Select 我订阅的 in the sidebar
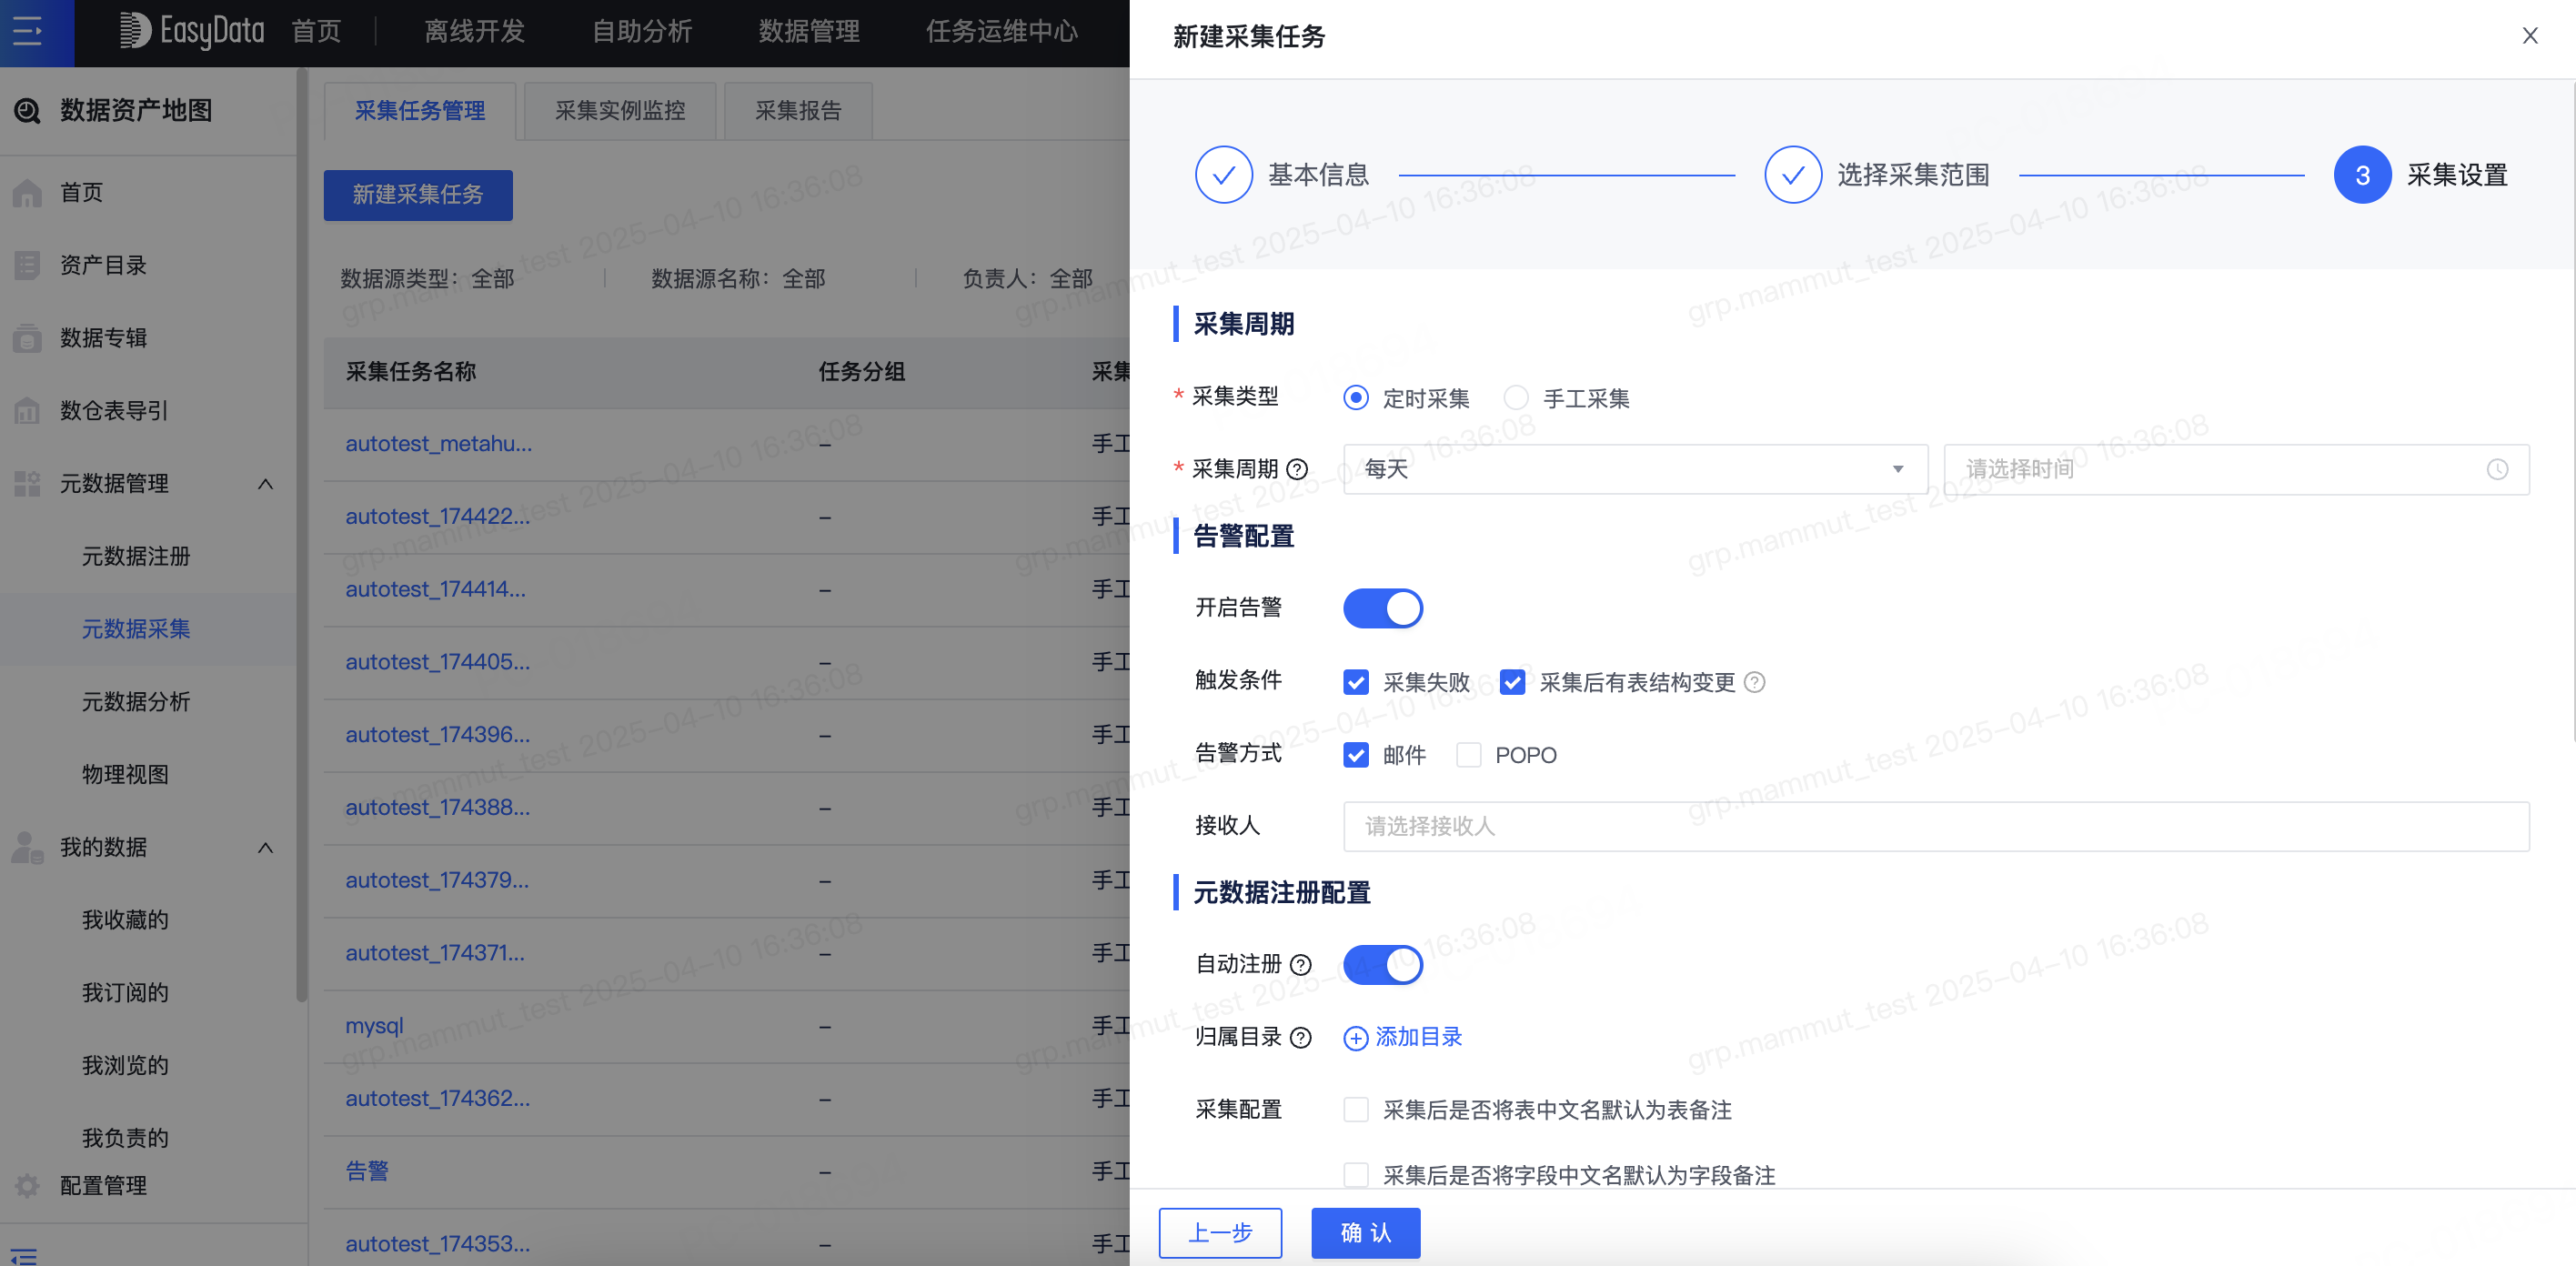This screenshot has height=1266, width=2576. pos(125,993)
